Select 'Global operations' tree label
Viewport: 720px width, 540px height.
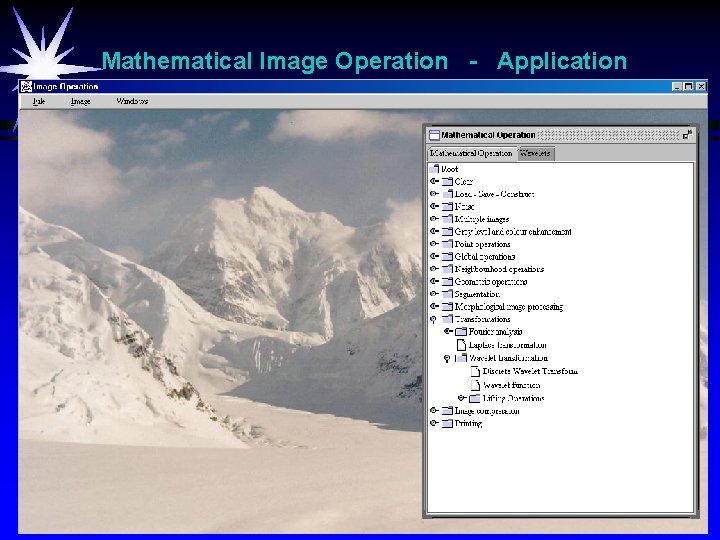(x=485, y=256)
